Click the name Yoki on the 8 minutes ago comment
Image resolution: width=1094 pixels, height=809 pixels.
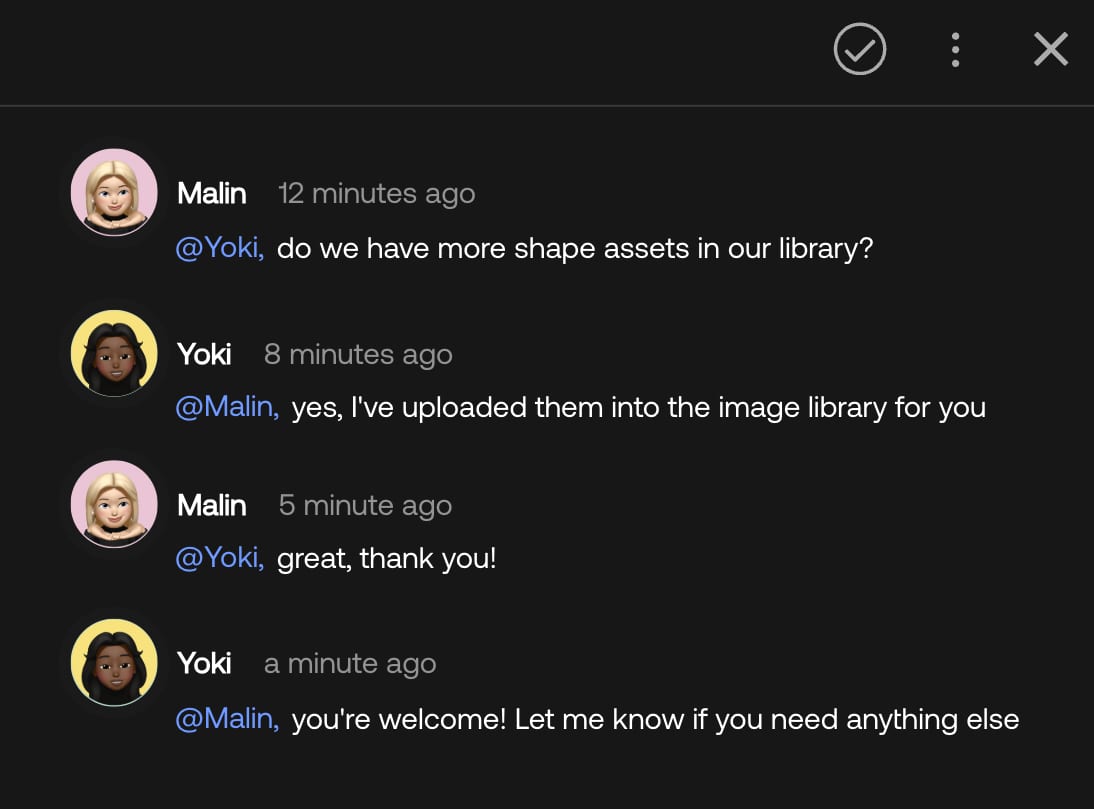[204, 354]
